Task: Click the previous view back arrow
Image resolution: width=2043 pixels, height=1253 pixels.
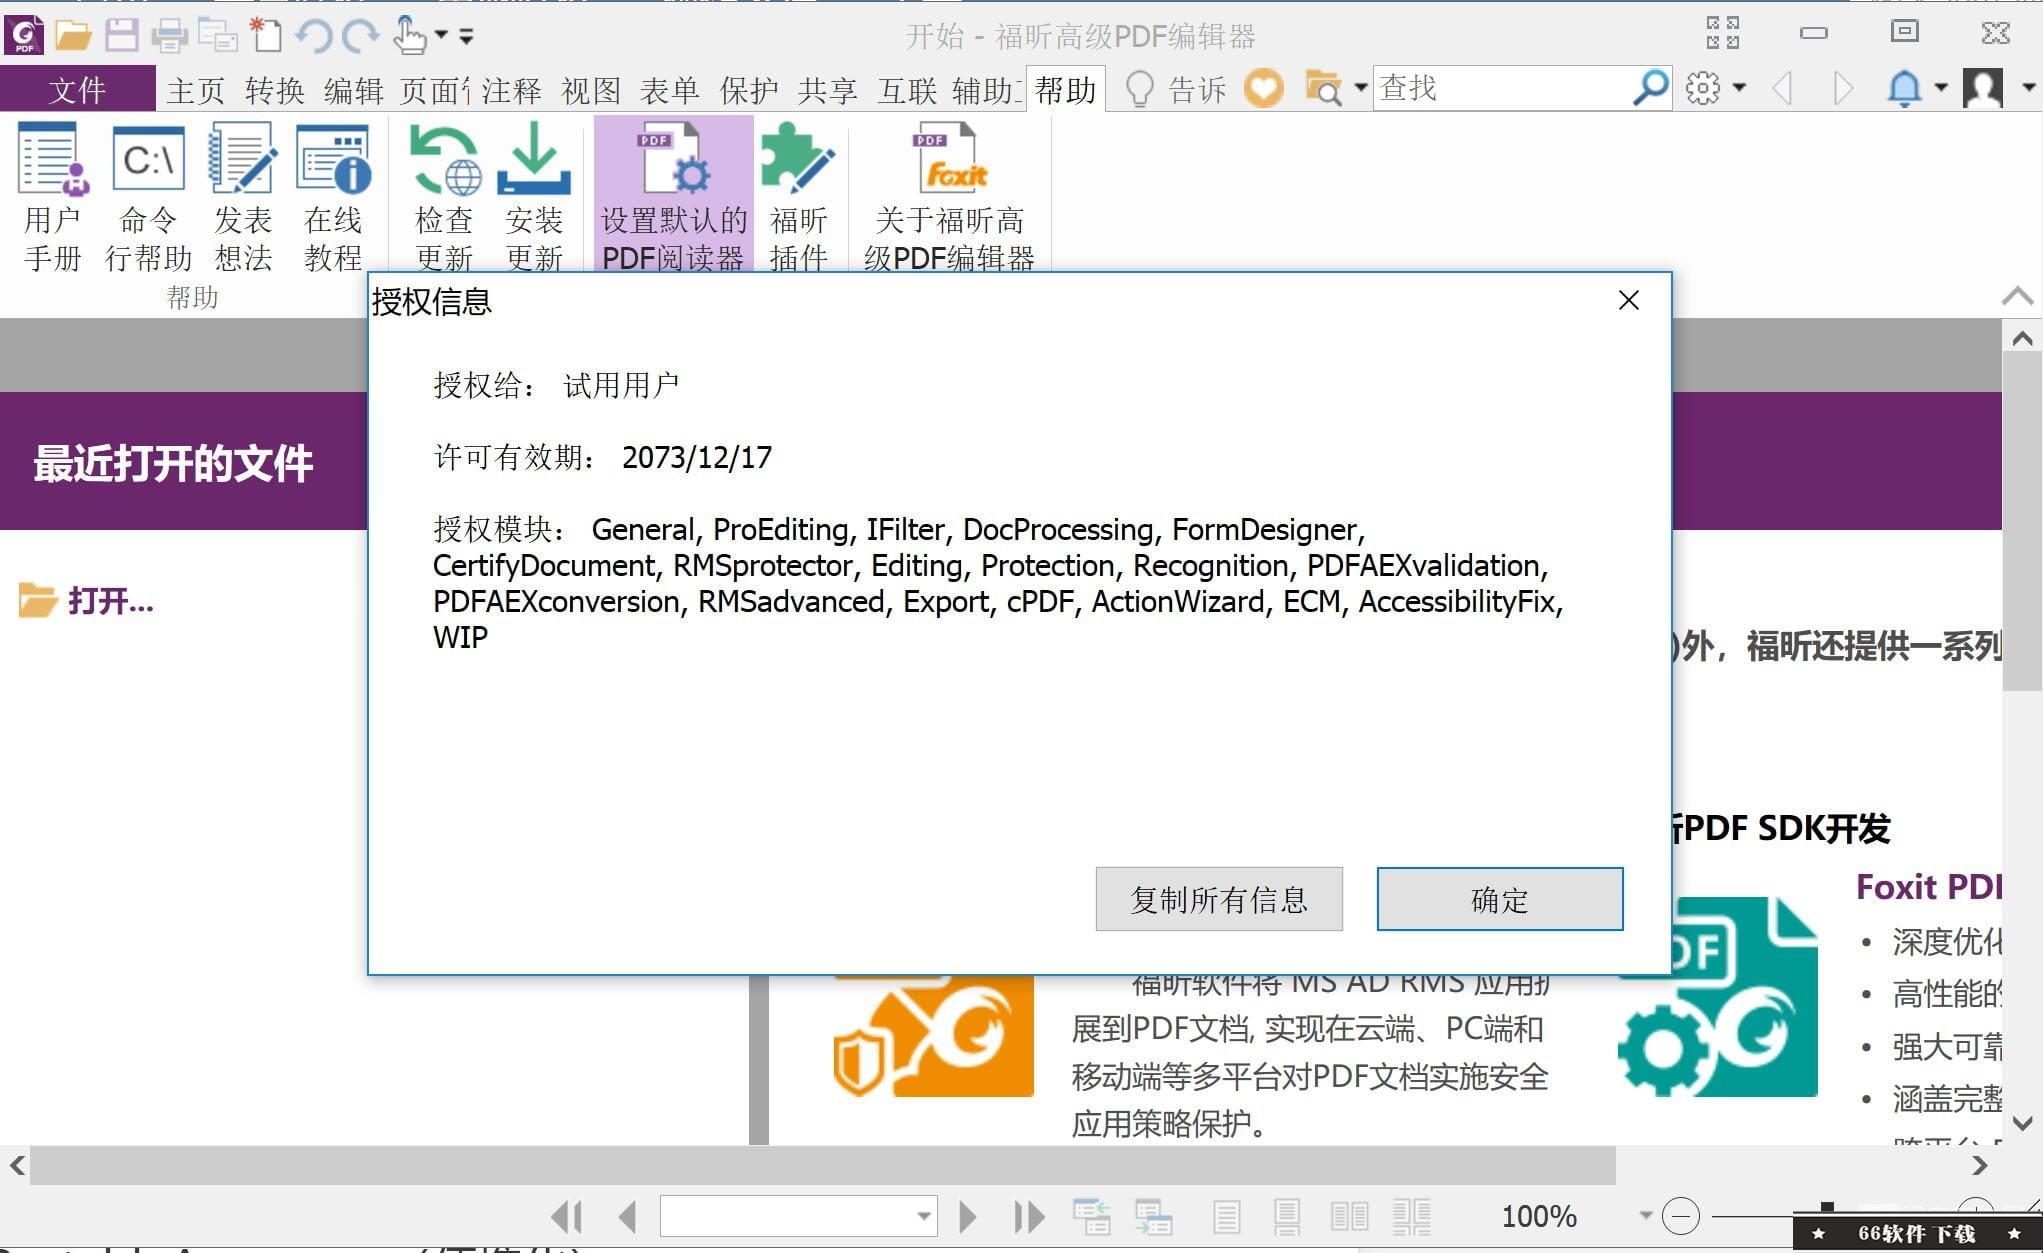Action: [x=1781, y=88]
